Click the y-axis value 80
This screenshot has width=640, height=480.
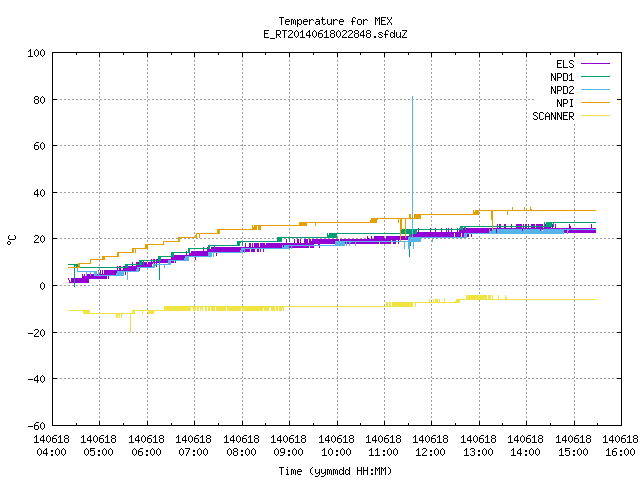[39, 100]
